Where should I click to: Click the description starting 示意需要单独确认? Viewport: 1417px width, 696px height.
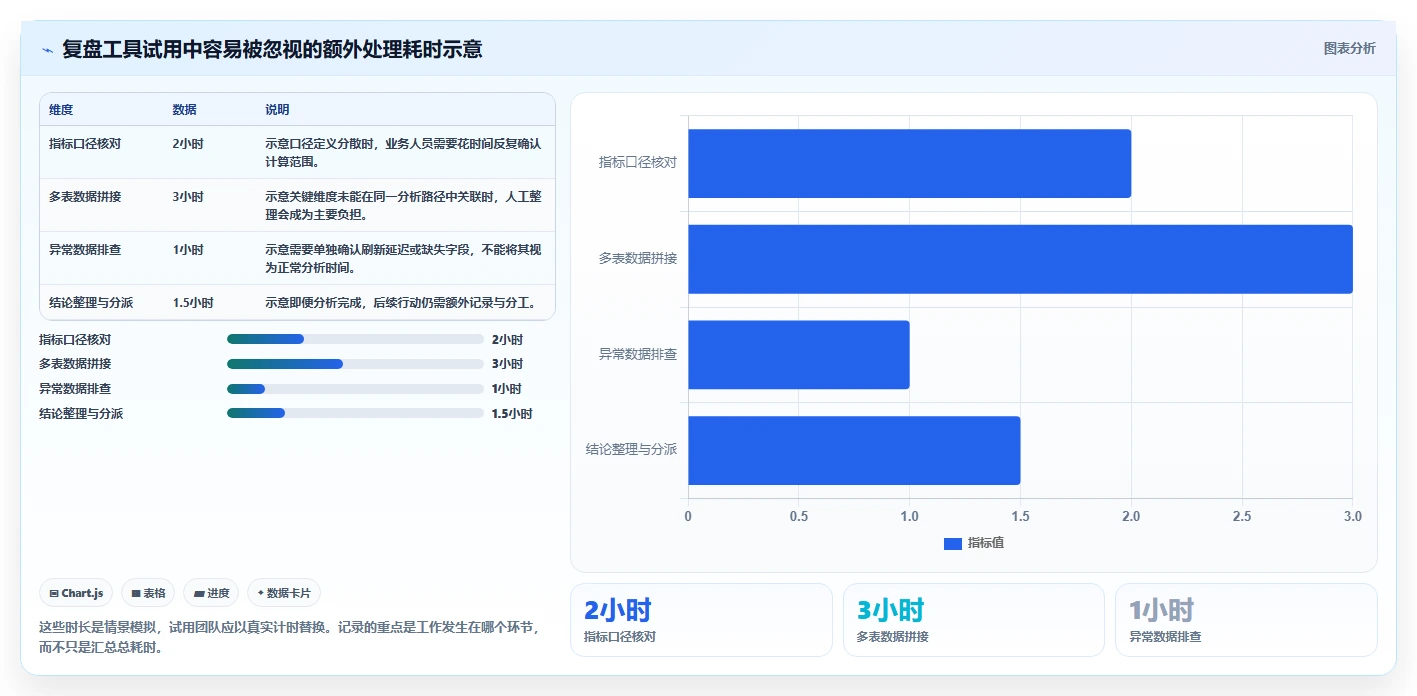point(403,259)
